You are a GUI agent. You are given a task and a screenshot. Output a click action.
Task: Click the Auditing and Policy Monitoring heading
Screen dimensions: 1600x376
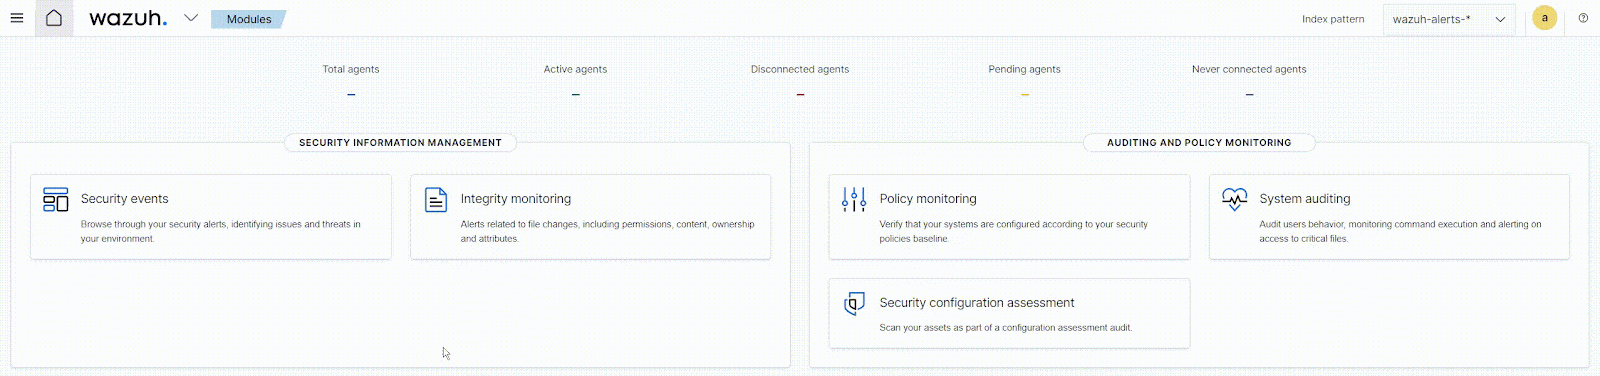click(x=1199, y=143)
